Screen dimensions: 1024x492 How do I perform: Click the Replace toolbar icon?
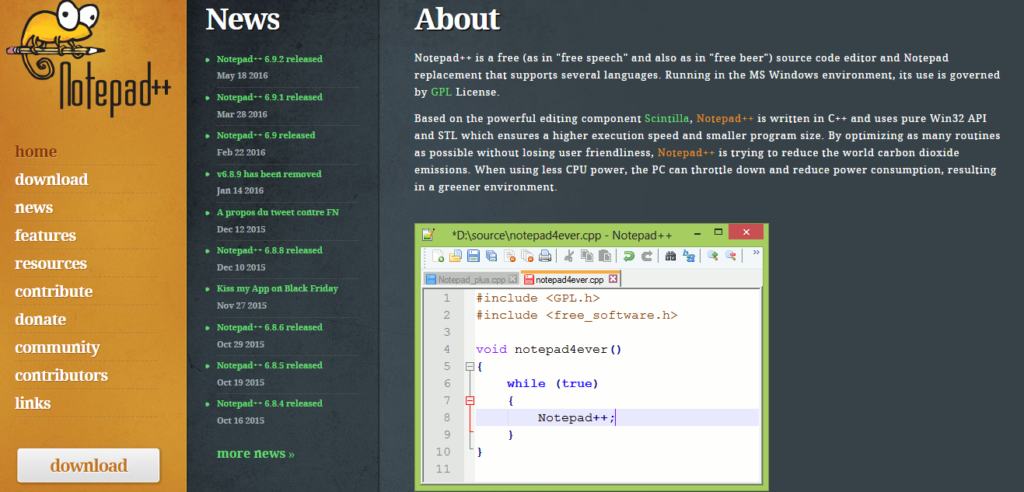coord(688,255)
